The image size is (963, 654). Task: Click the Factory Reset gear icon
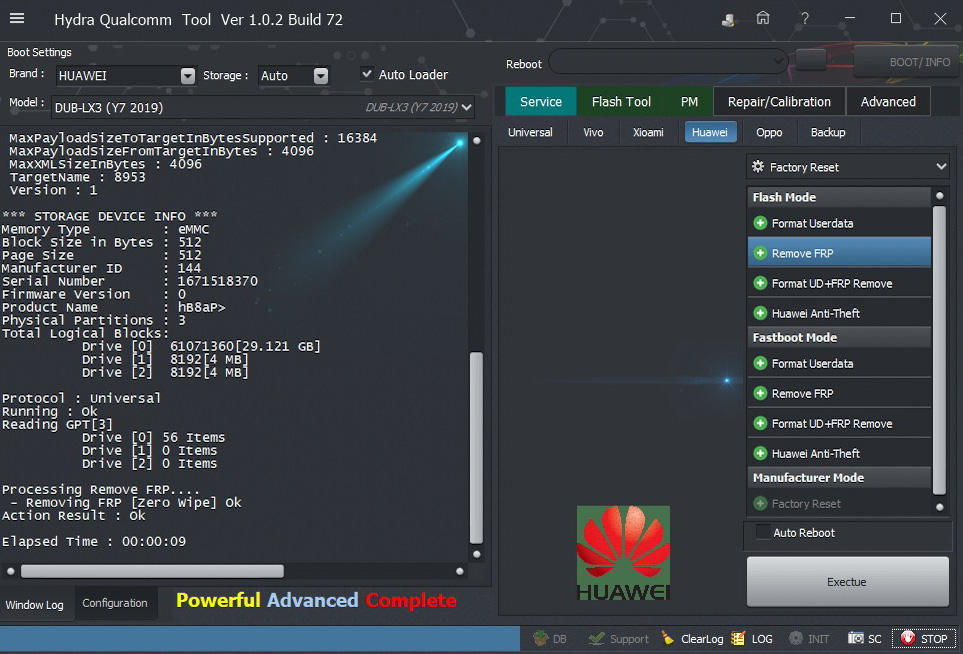758,167
